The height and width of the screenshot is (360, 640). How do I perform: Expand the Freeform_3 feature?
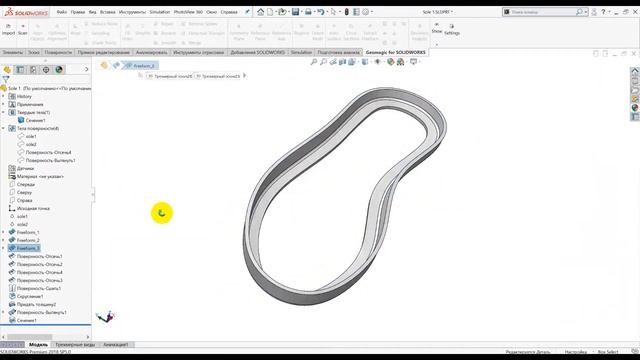pyautogui.click(x=3, y=248)
